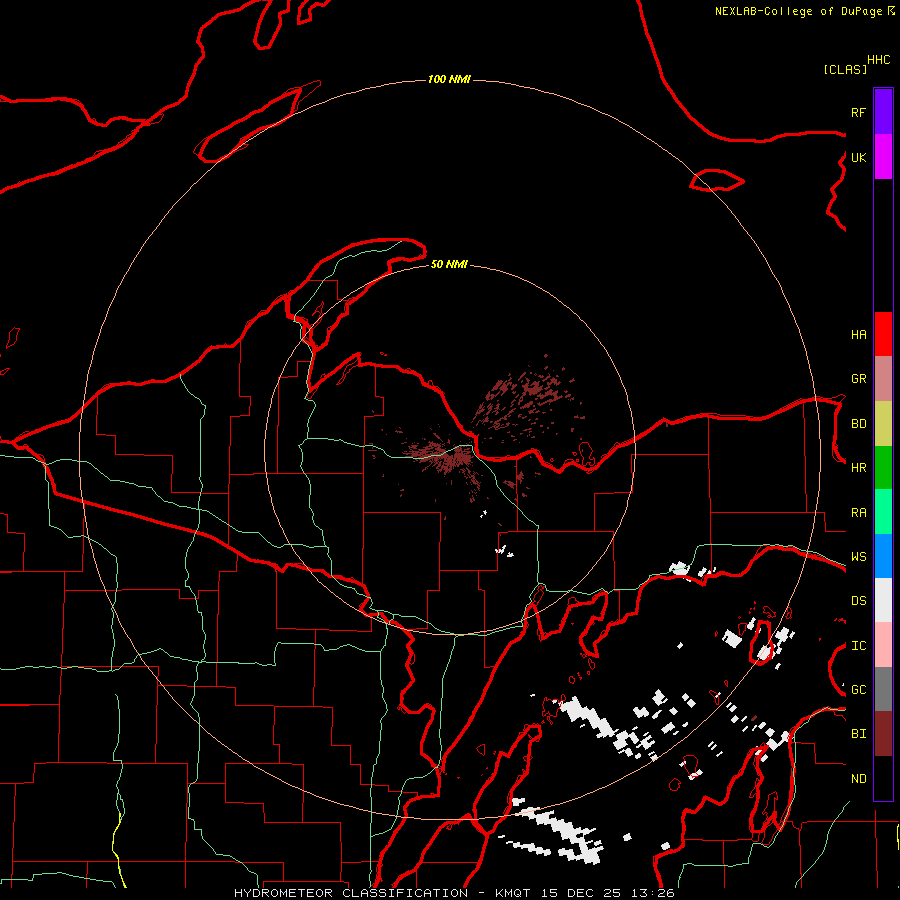900x900 pixels.
Task: Click the GR legend label
Action: pos(858,379)
